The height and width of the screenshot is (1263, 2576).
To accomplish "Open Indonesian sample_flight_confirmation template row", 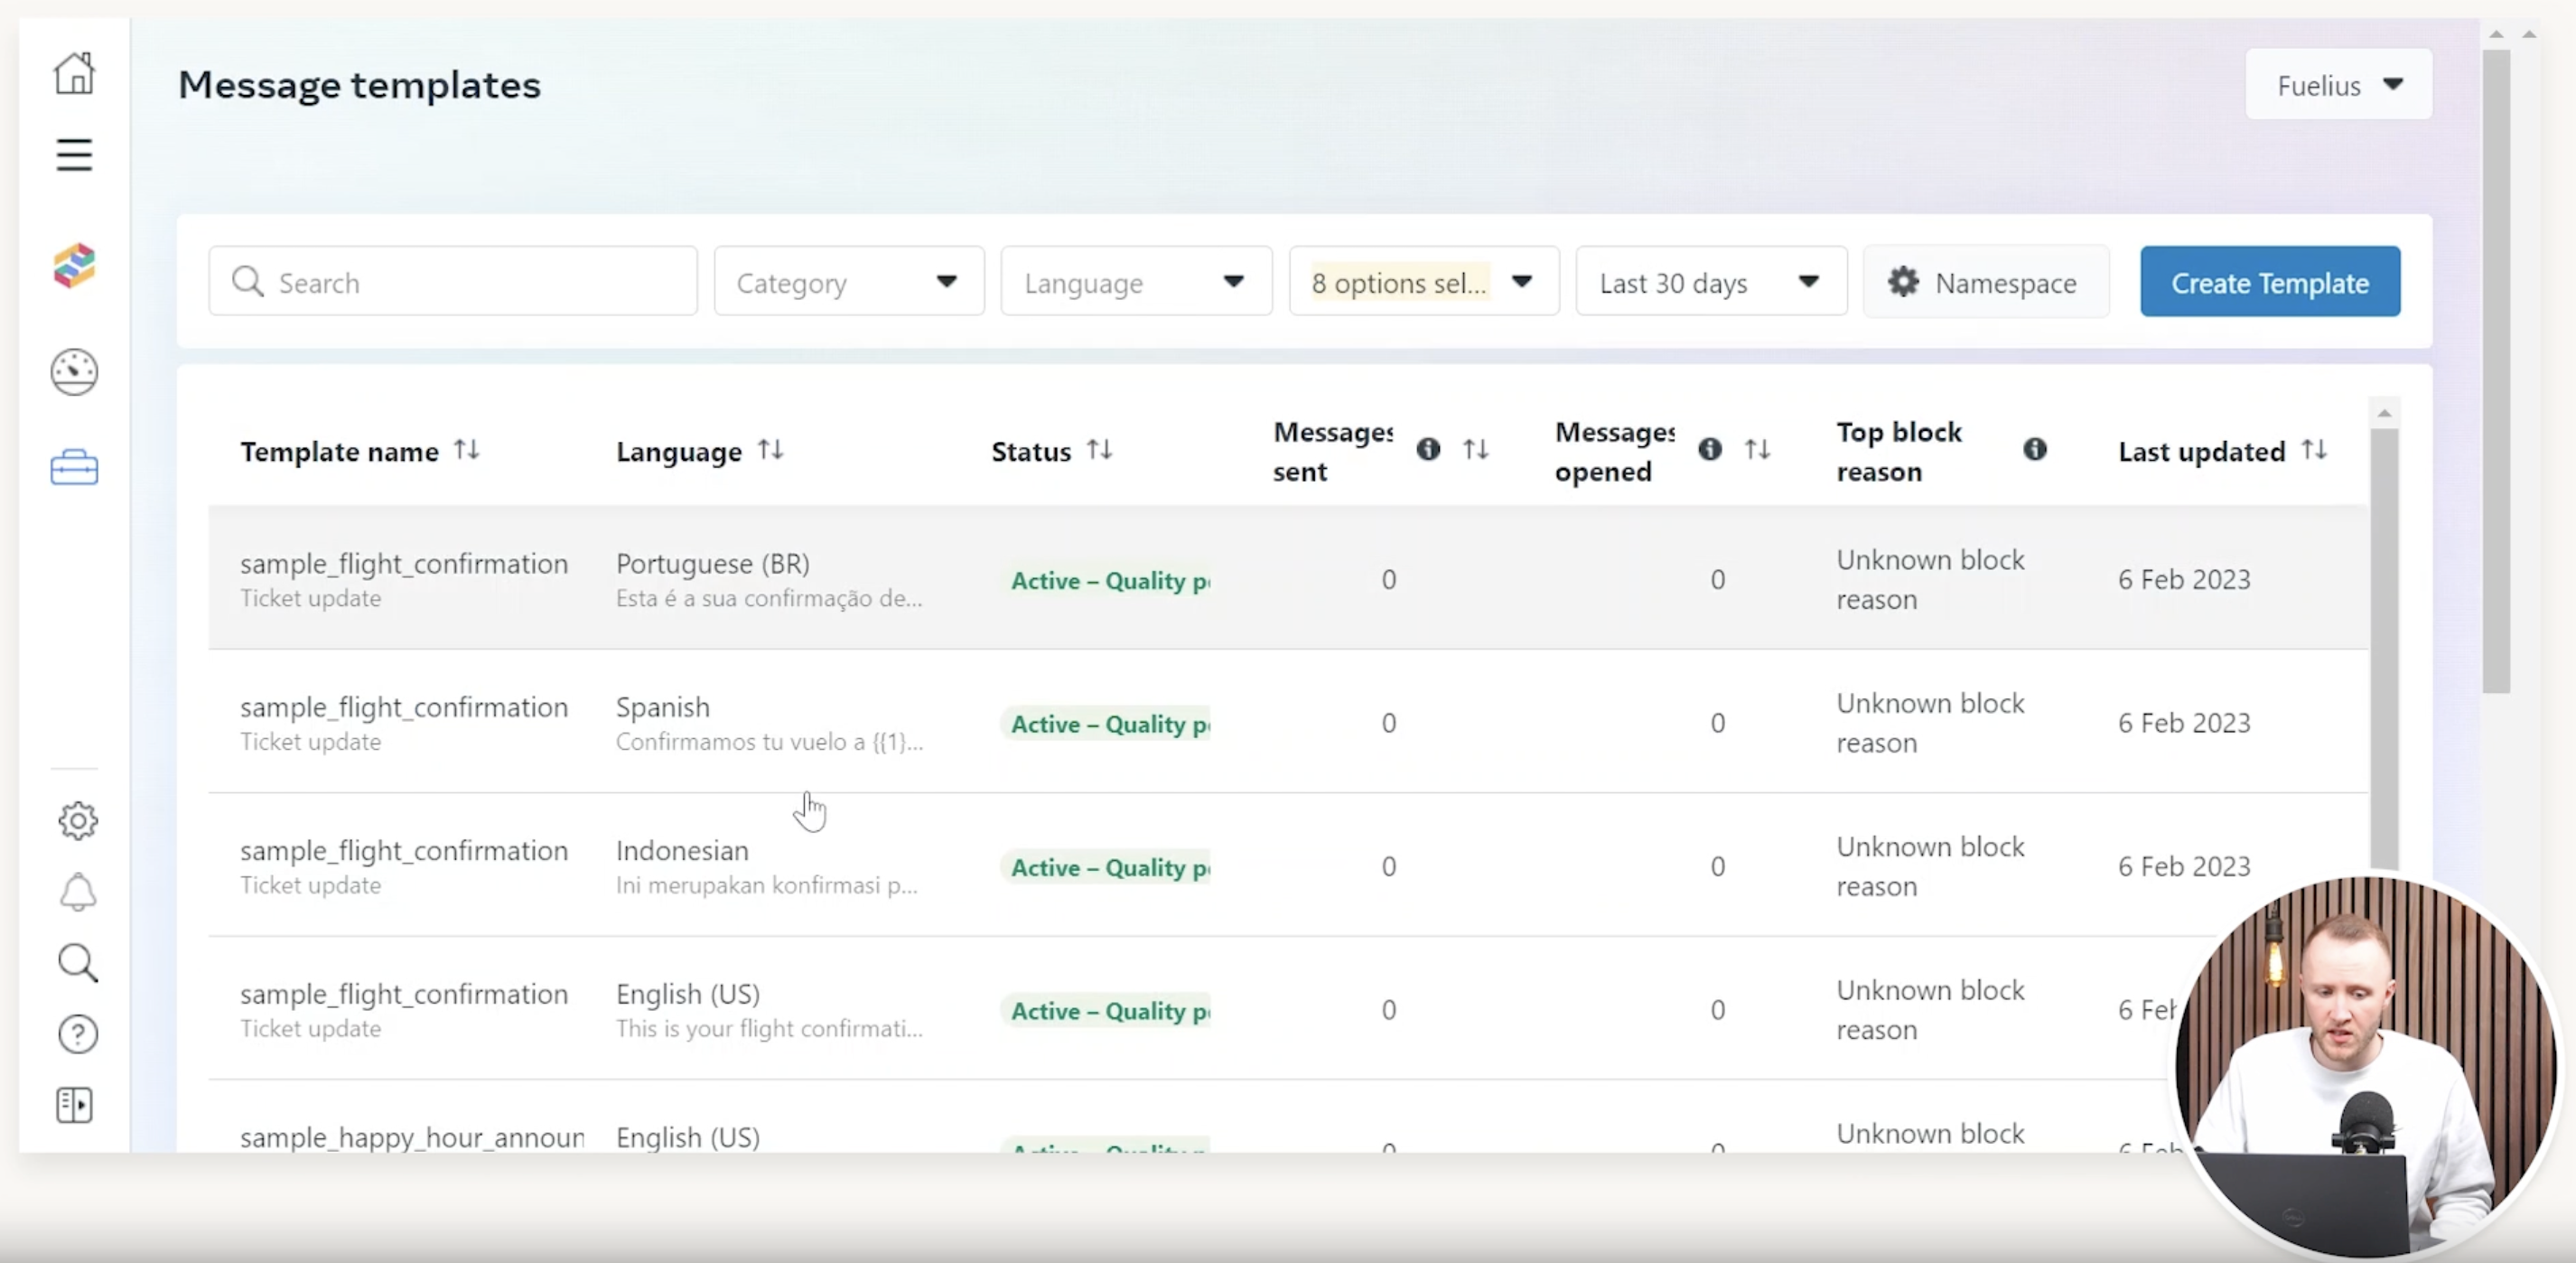I will 1288,865.
